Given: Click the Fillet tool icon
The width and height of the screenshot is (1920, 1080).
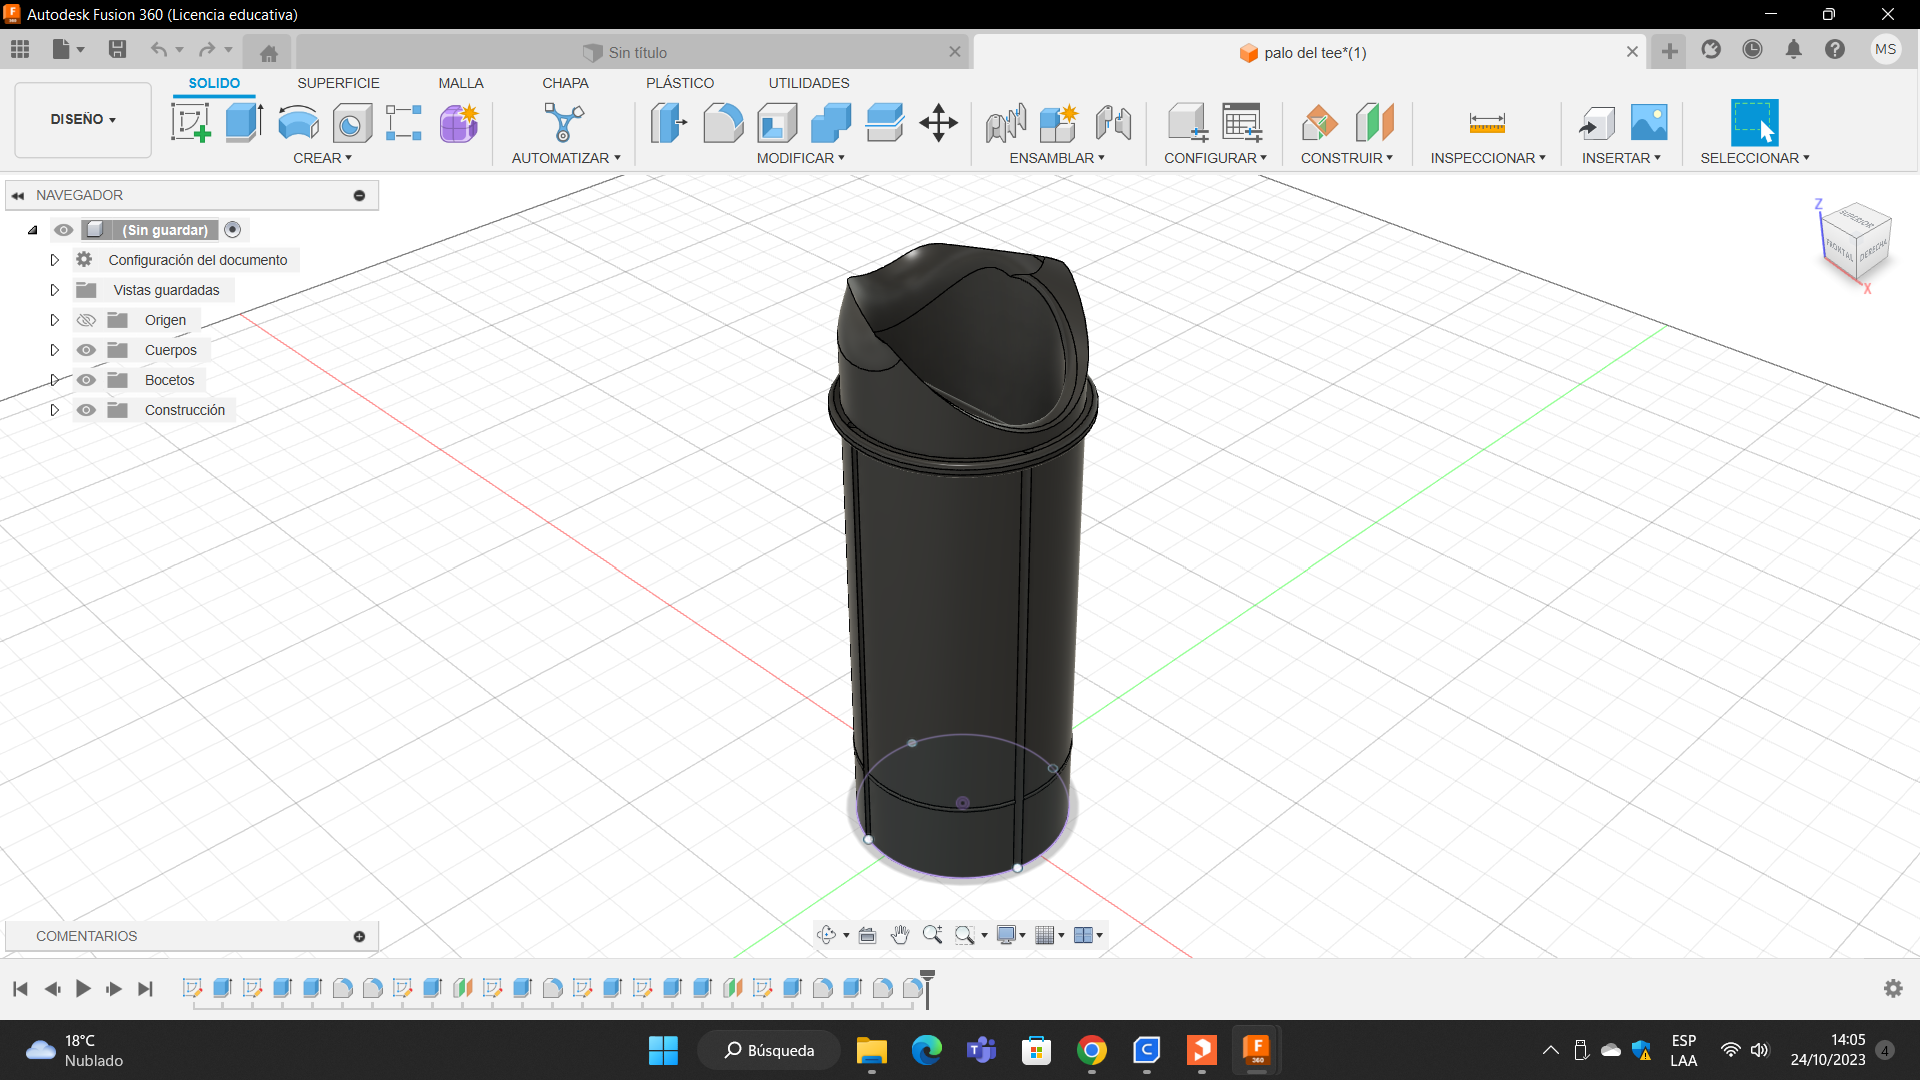Looking at the screenshot, I should (723, 123).
